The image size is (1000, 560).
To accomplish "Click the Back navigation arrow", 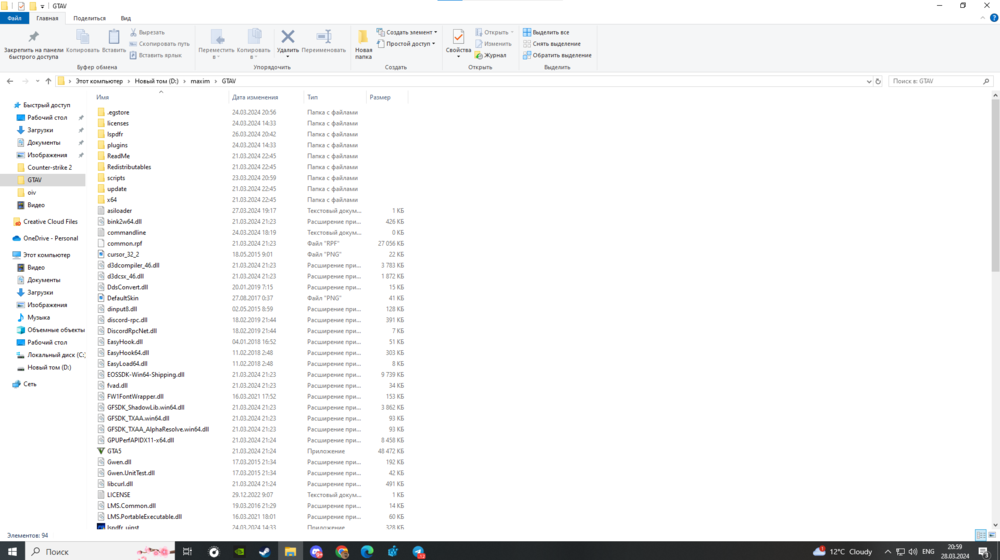I will (x=10, y=81).
